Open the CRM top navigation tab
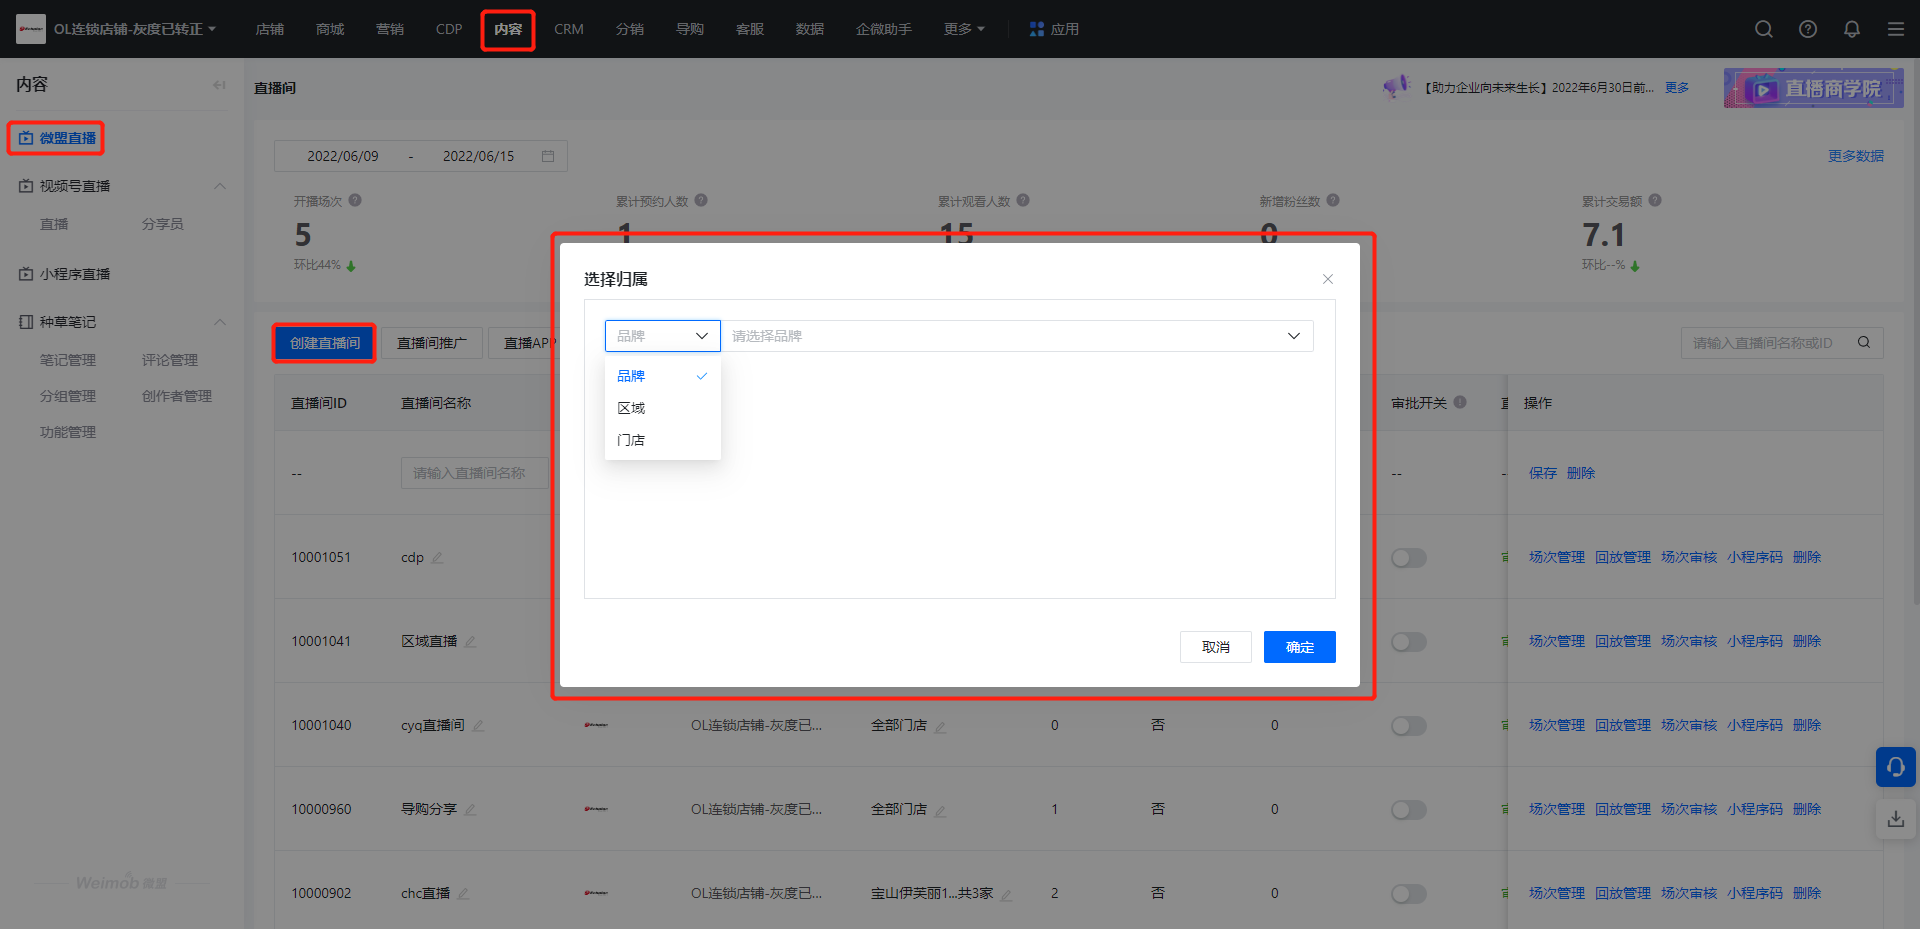 pos(569,29)
